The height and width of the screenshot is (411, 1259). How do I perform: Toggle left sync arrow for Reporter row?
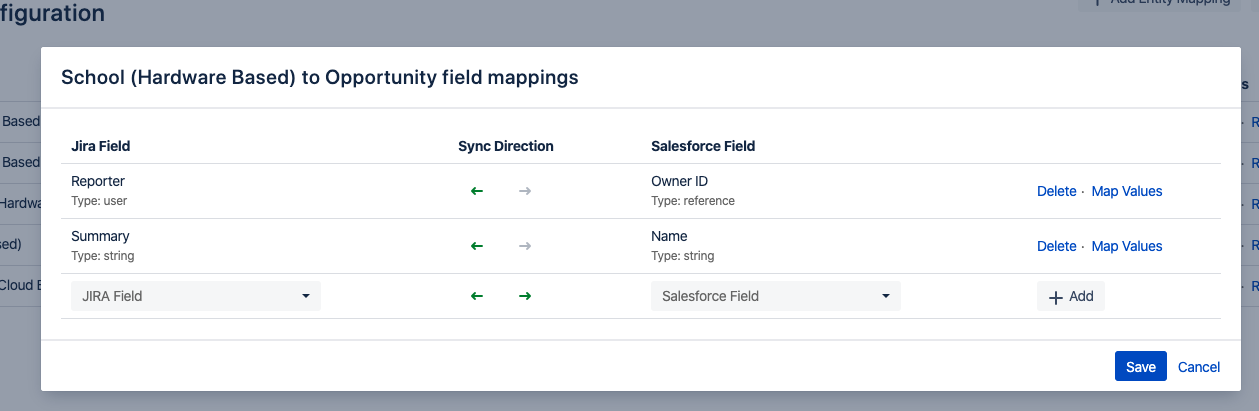tap(477, 191)
